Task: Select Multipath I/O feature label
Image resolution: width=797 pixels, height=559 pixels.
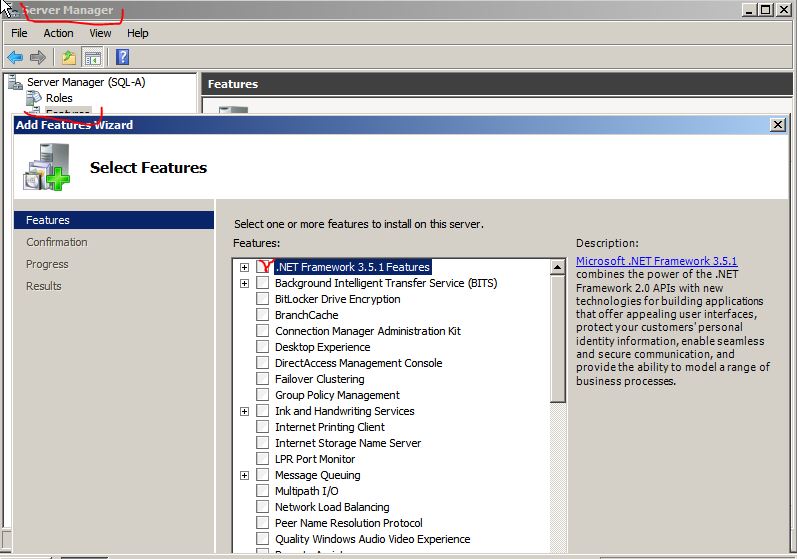Action: (x=306, y=491)
